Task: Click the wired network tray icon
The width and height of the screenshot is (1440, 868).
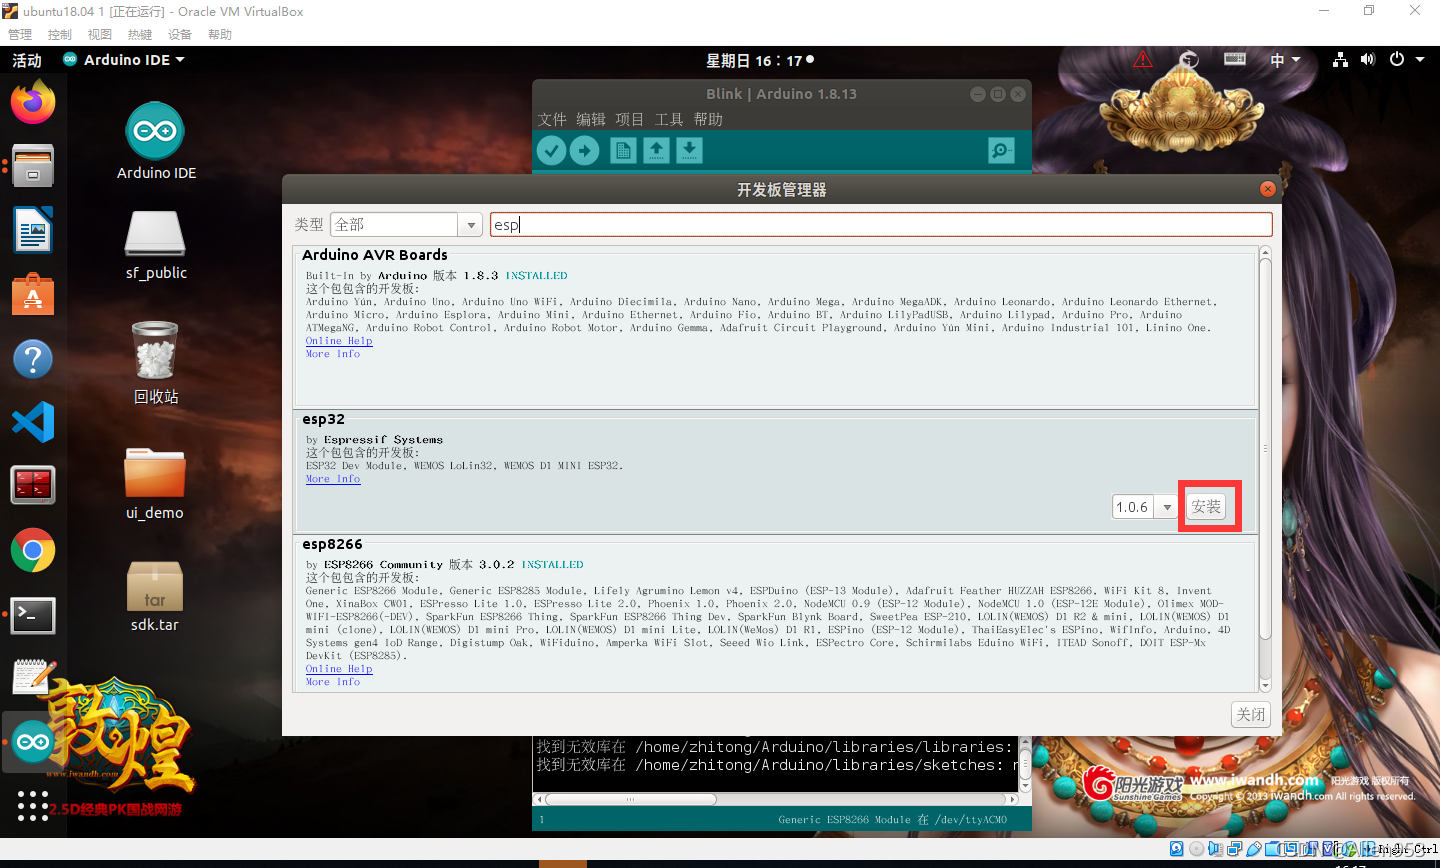Action: coord(1340,60)
